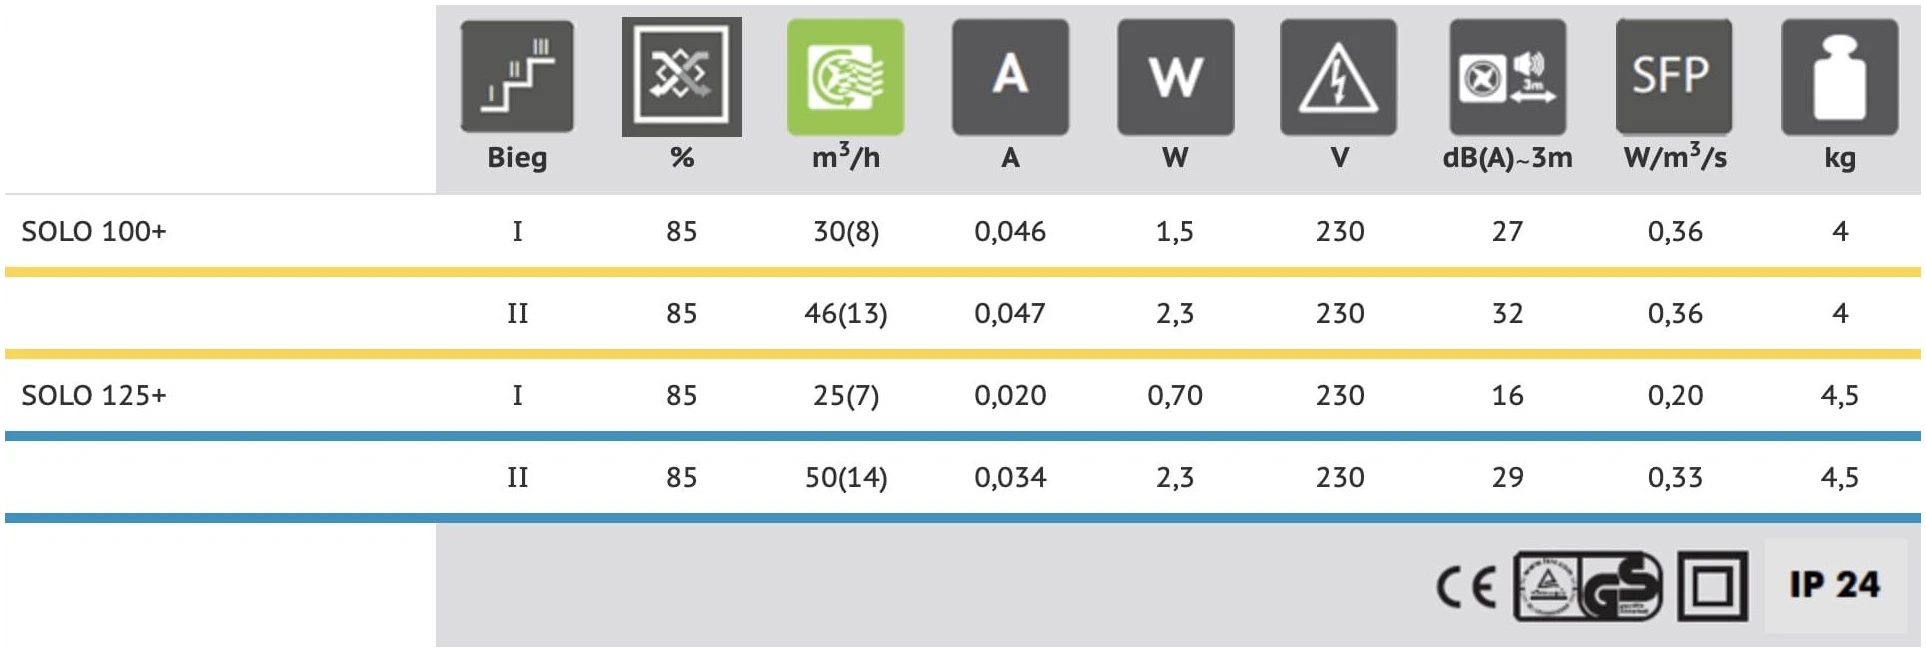Viewport: 1926px width, 652px height.
Task: Click the SFP icon
Action: tap(1673, 77)
